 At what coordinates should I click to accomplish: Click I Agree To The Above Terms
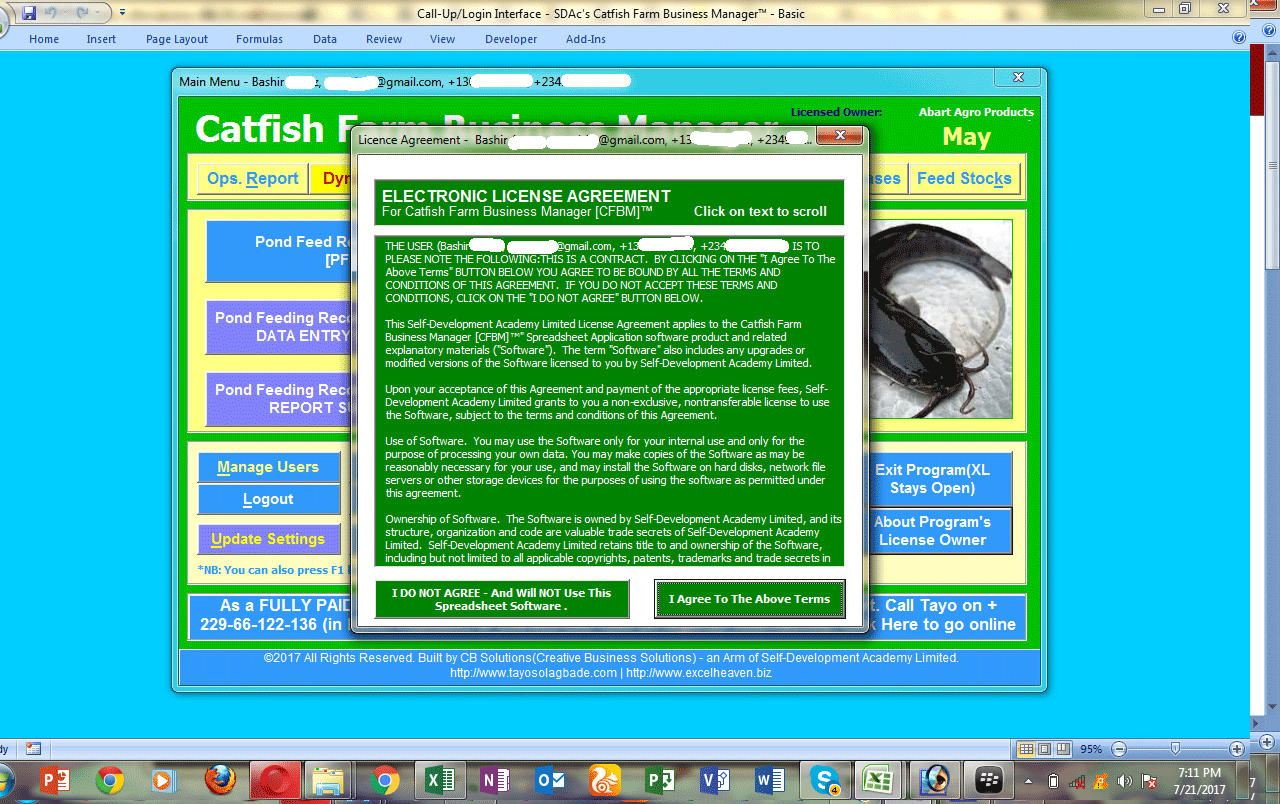coord(749,599)
